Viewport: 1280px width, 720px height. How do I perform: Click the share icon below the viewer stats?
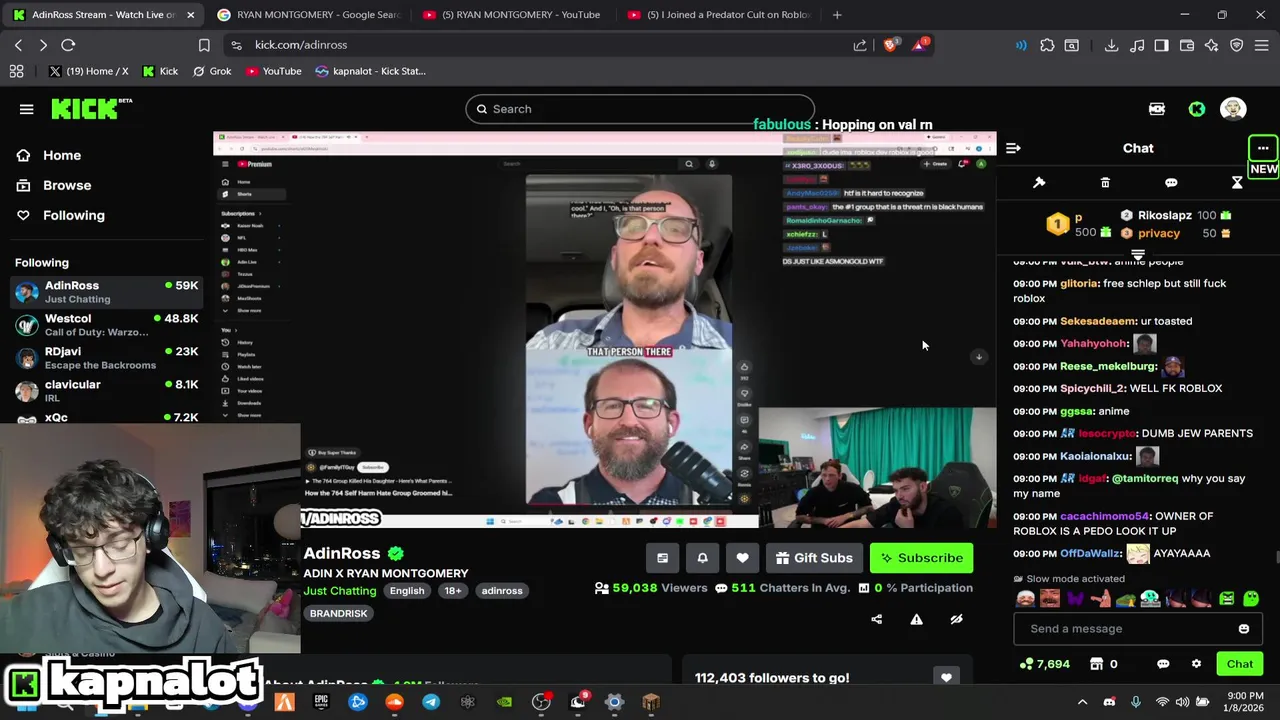[877, 619]
